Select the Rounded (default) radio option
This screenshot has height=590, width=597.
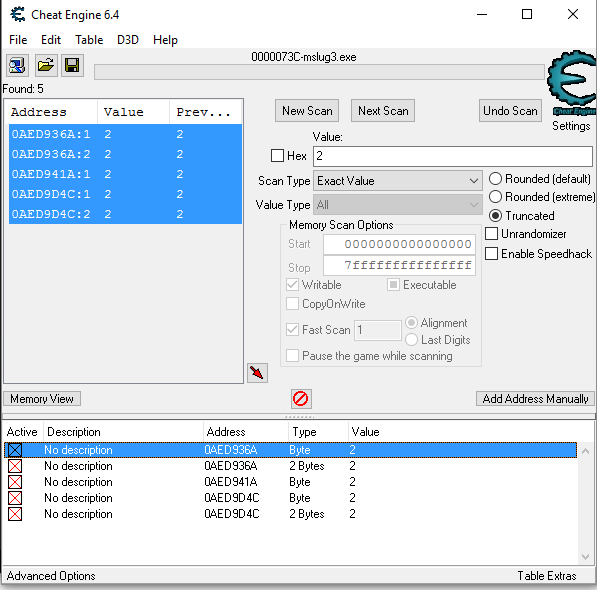[x=495, y=179]
